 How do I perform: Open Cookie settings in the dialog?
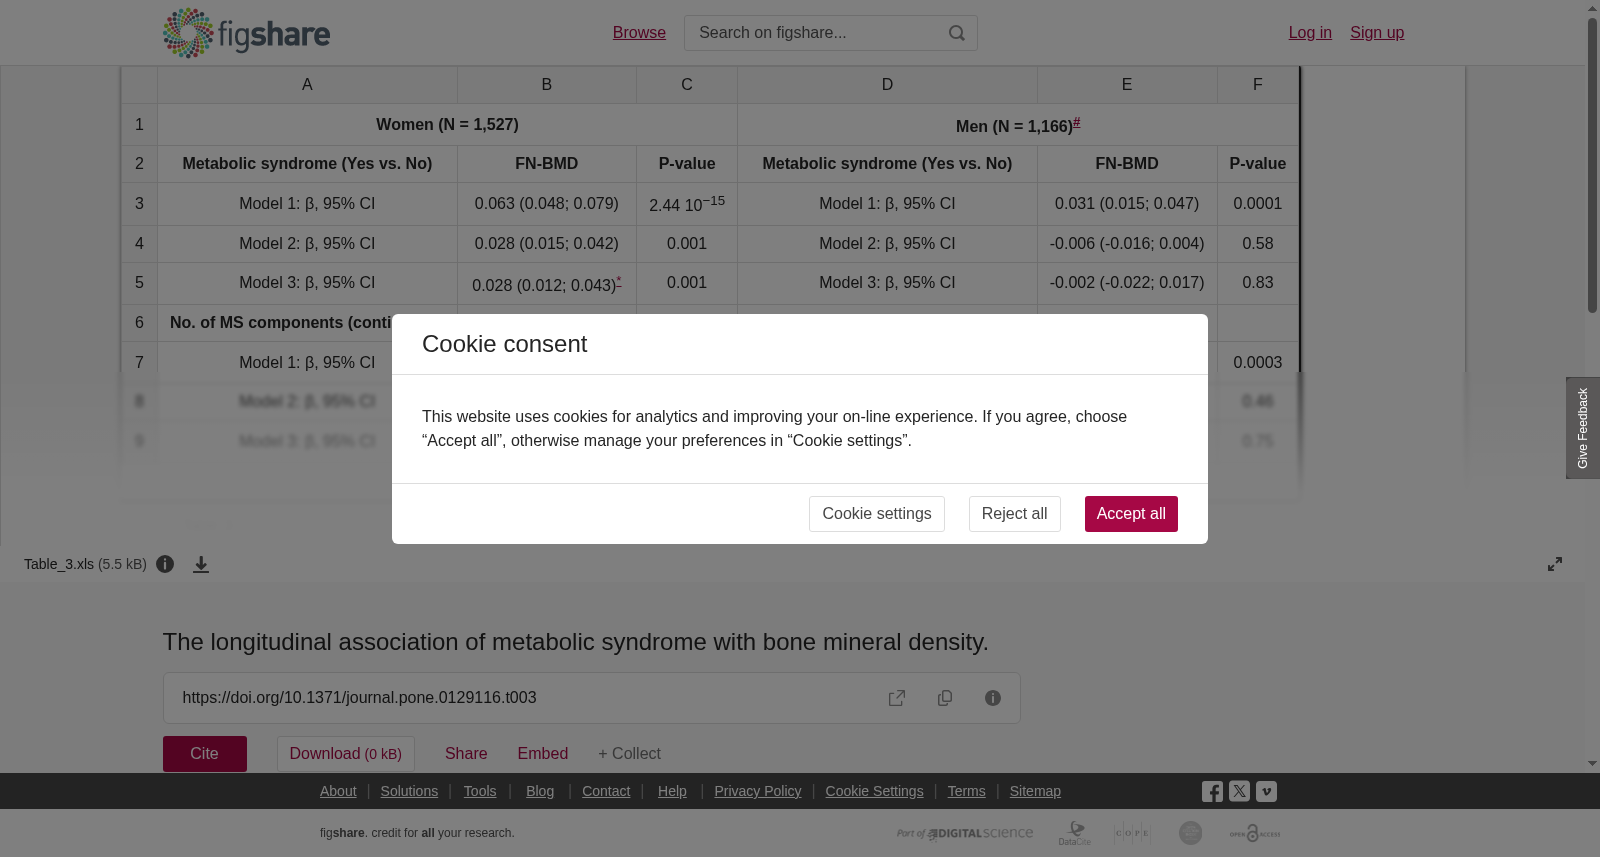pos(877,514)
